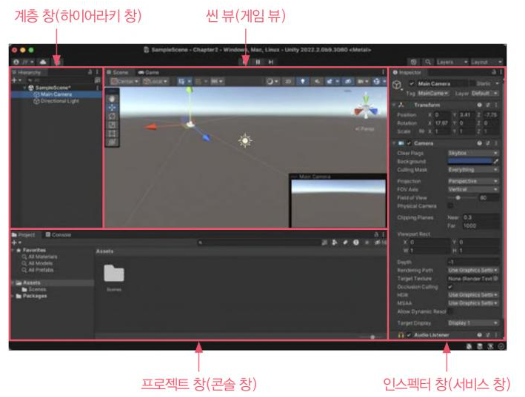The image size is (525, 397).
Task: Enable Allow Dynamic Resolution checkbox
Action: point(451,312)
